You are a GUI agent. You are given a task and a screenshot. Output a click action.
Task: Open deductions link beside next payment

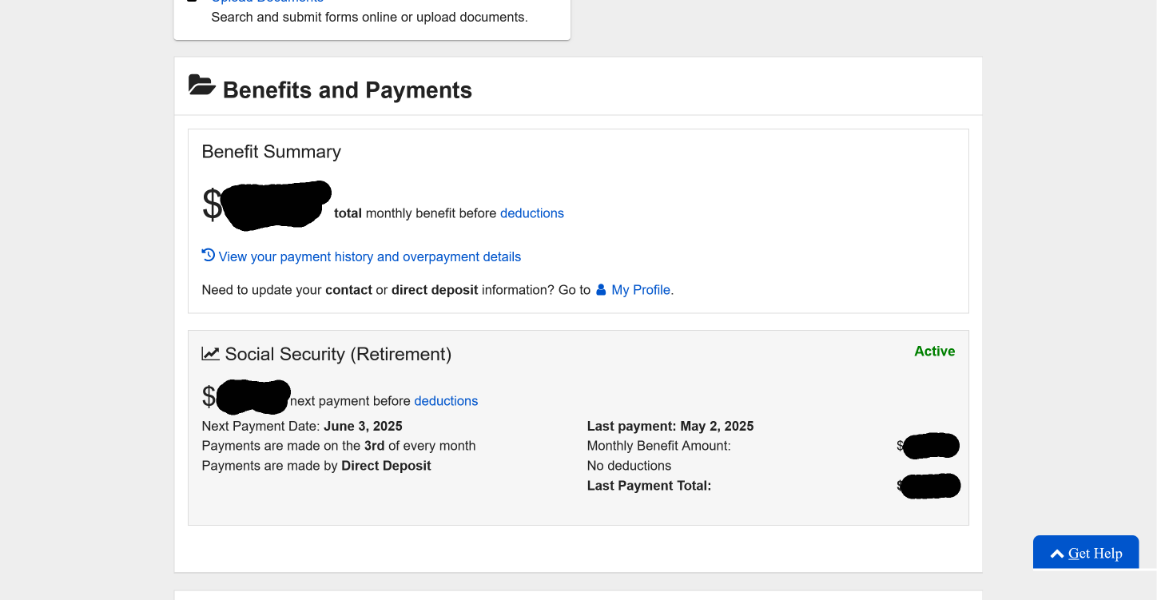pos(446,401)
